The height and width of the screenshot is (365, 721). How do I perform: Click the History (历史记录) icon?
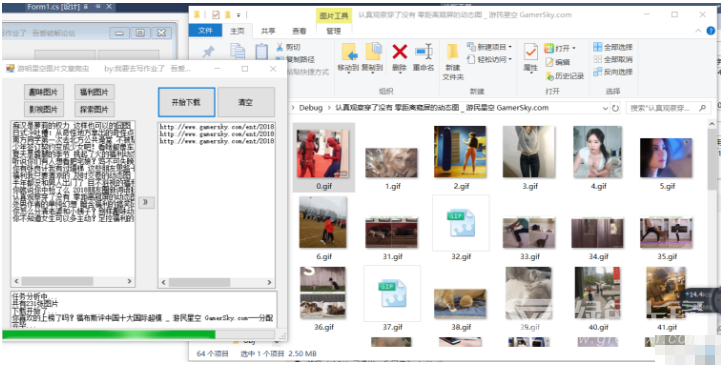[549, 76]
